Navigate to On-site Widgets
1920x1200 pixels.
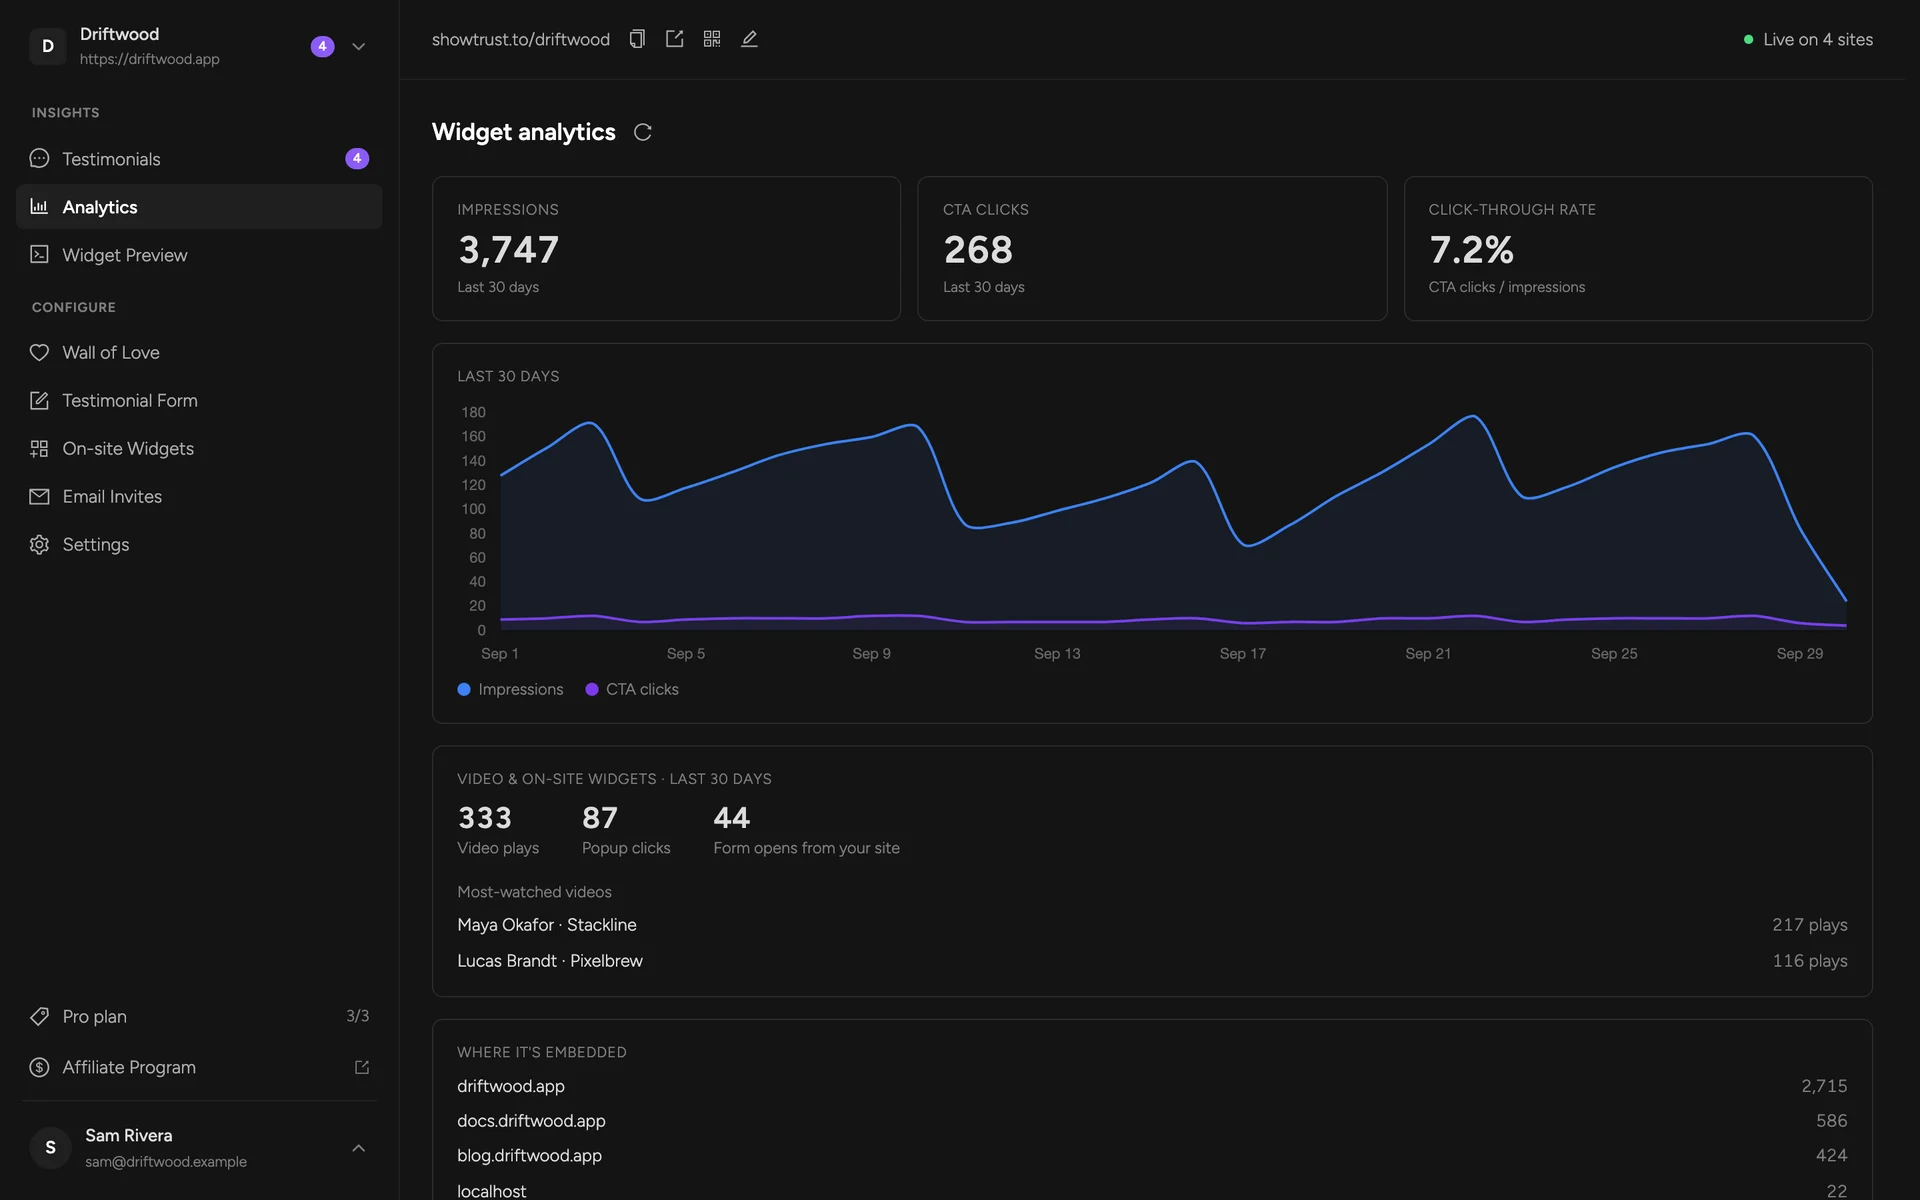point(199,448)
